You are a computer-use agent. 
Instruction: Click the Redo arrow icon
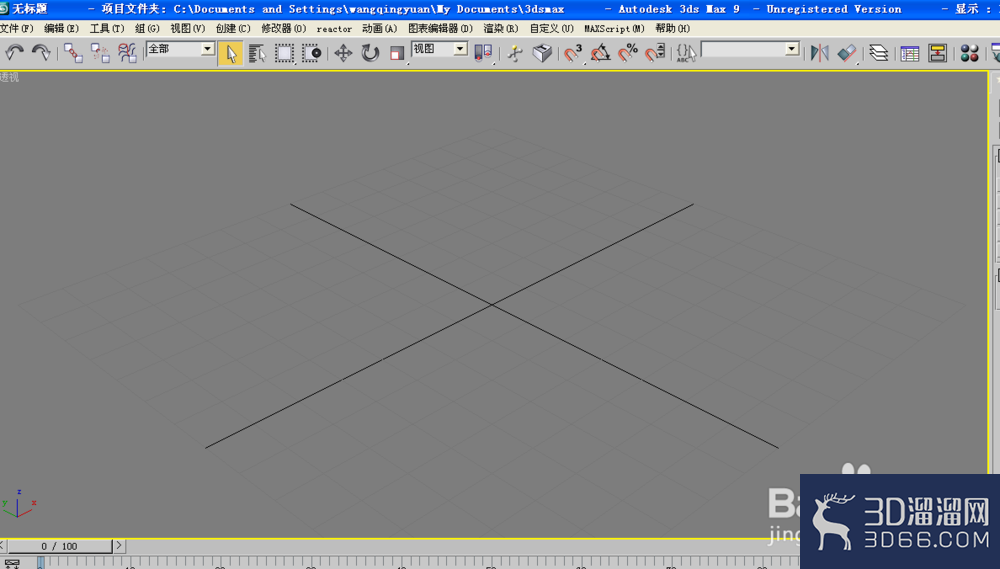pos(41,52)
